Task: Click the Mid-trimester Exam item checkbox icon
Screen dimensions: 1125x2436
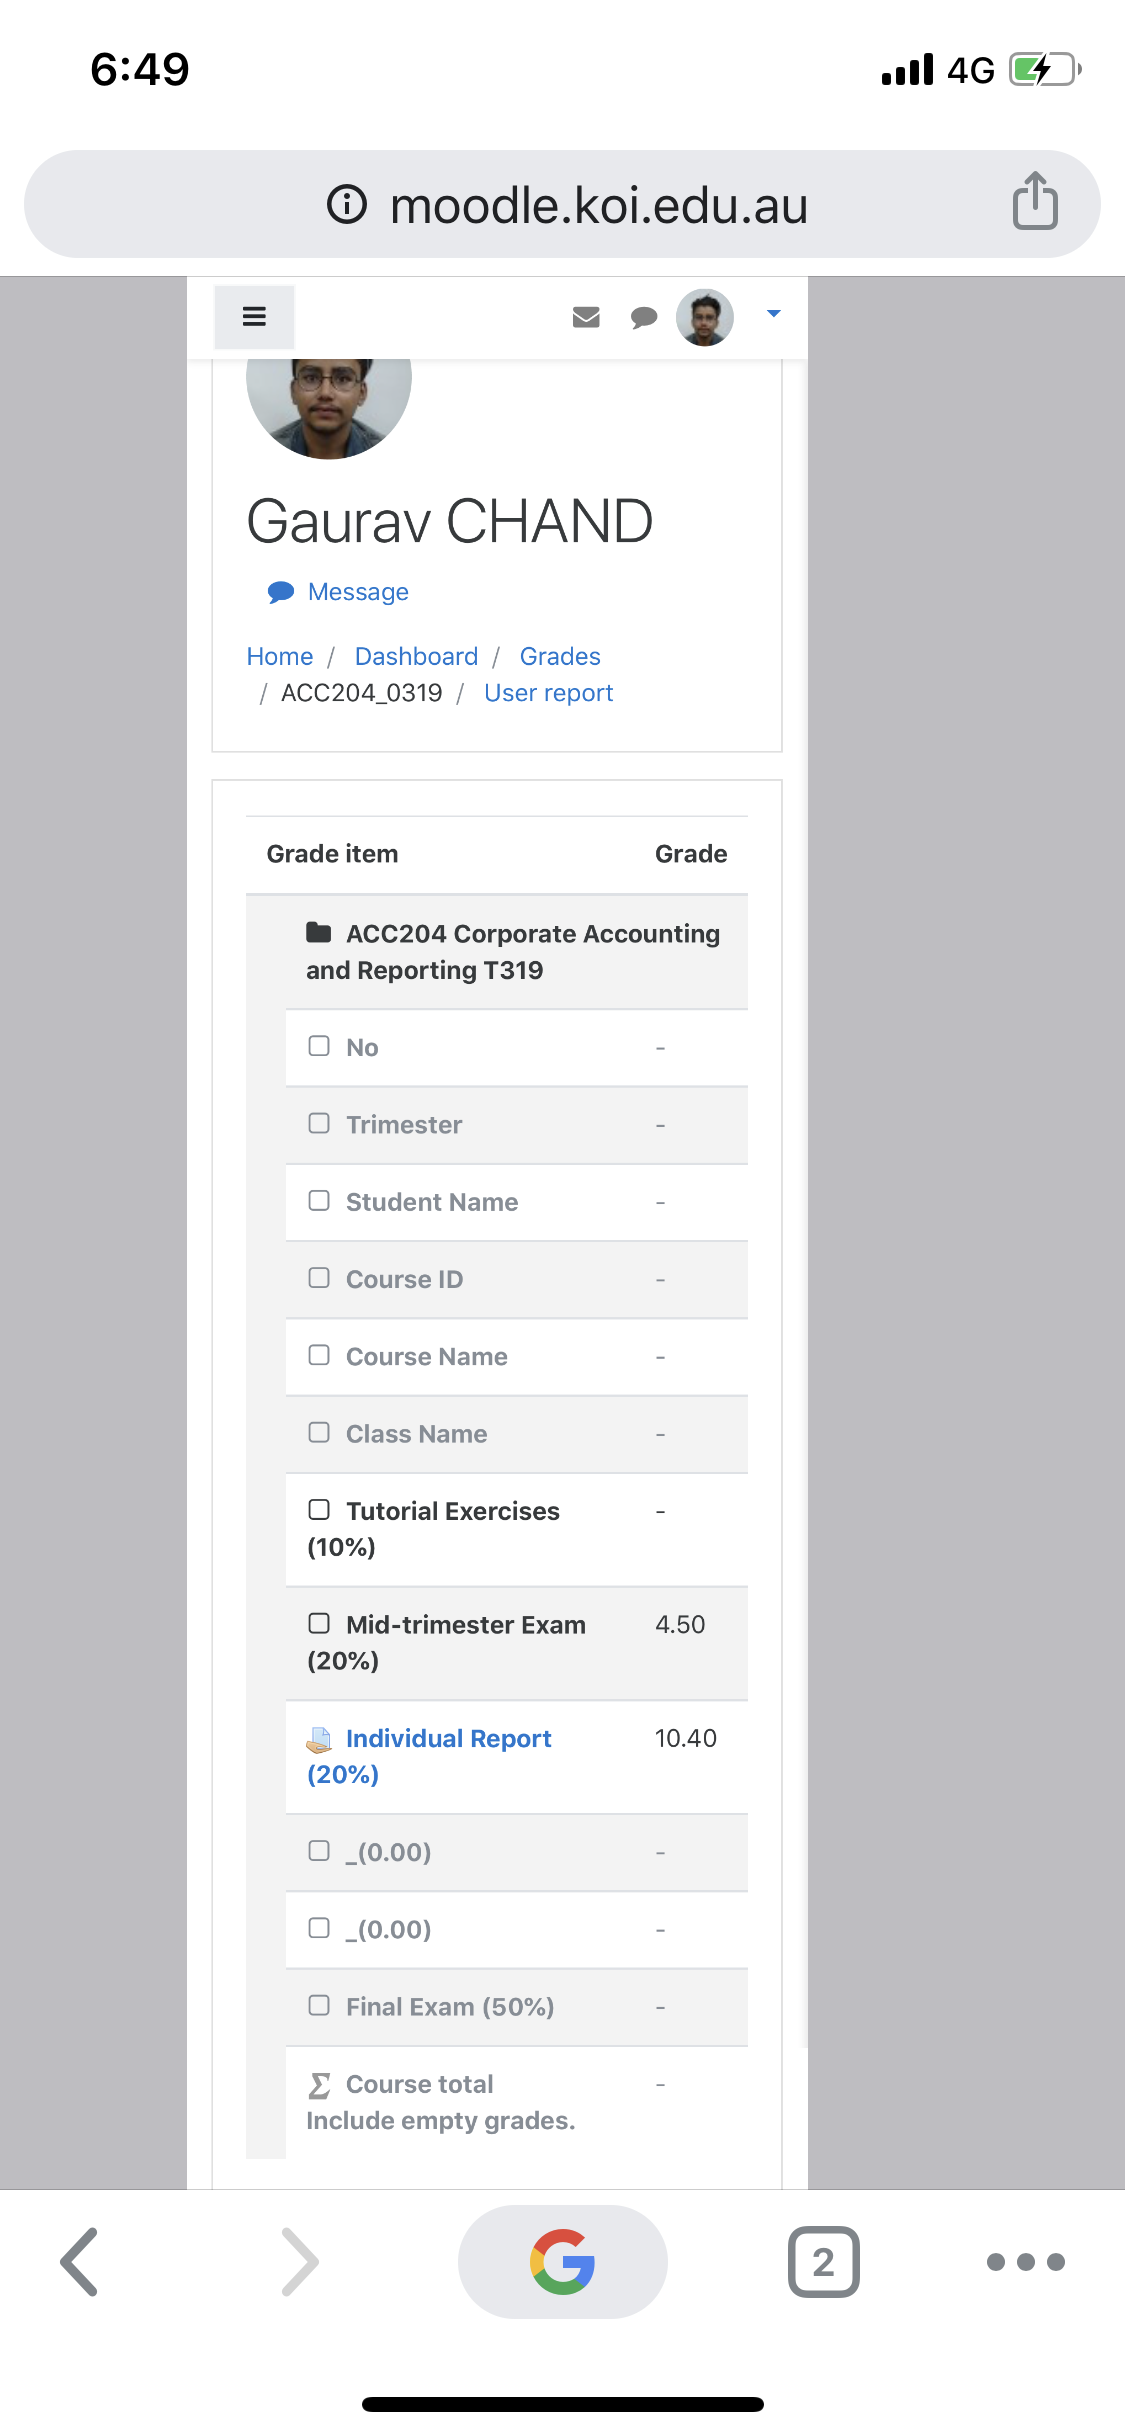Action: (319, 1623)
